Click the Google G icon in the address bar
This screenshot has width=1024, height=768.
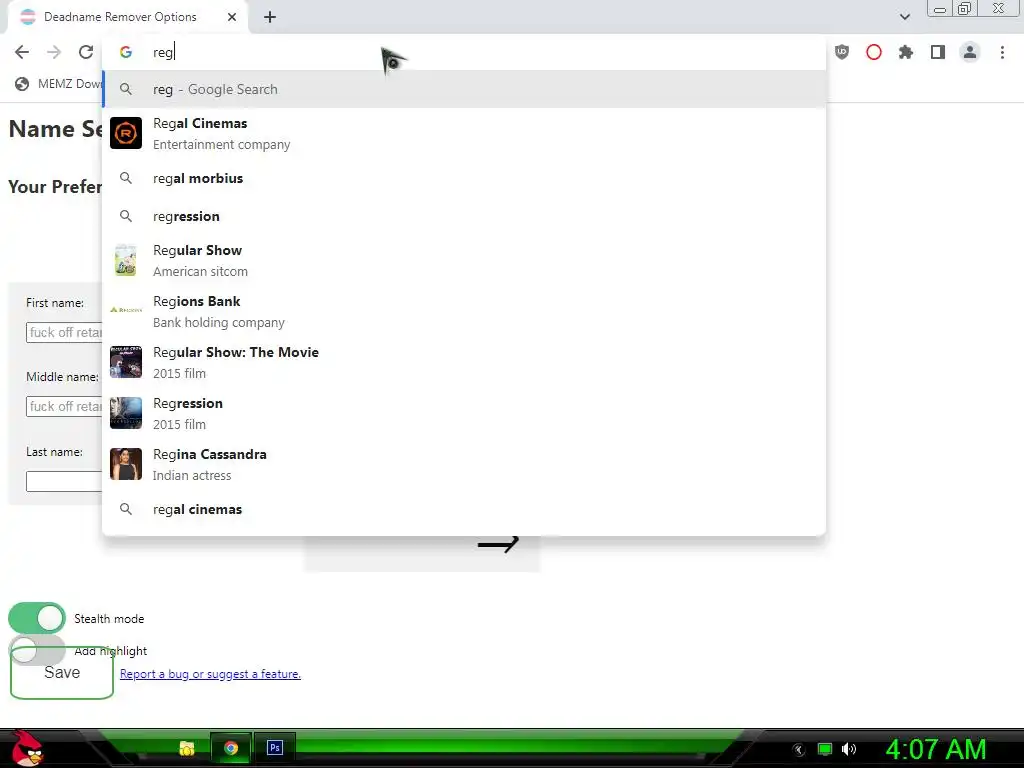point(126,52)
